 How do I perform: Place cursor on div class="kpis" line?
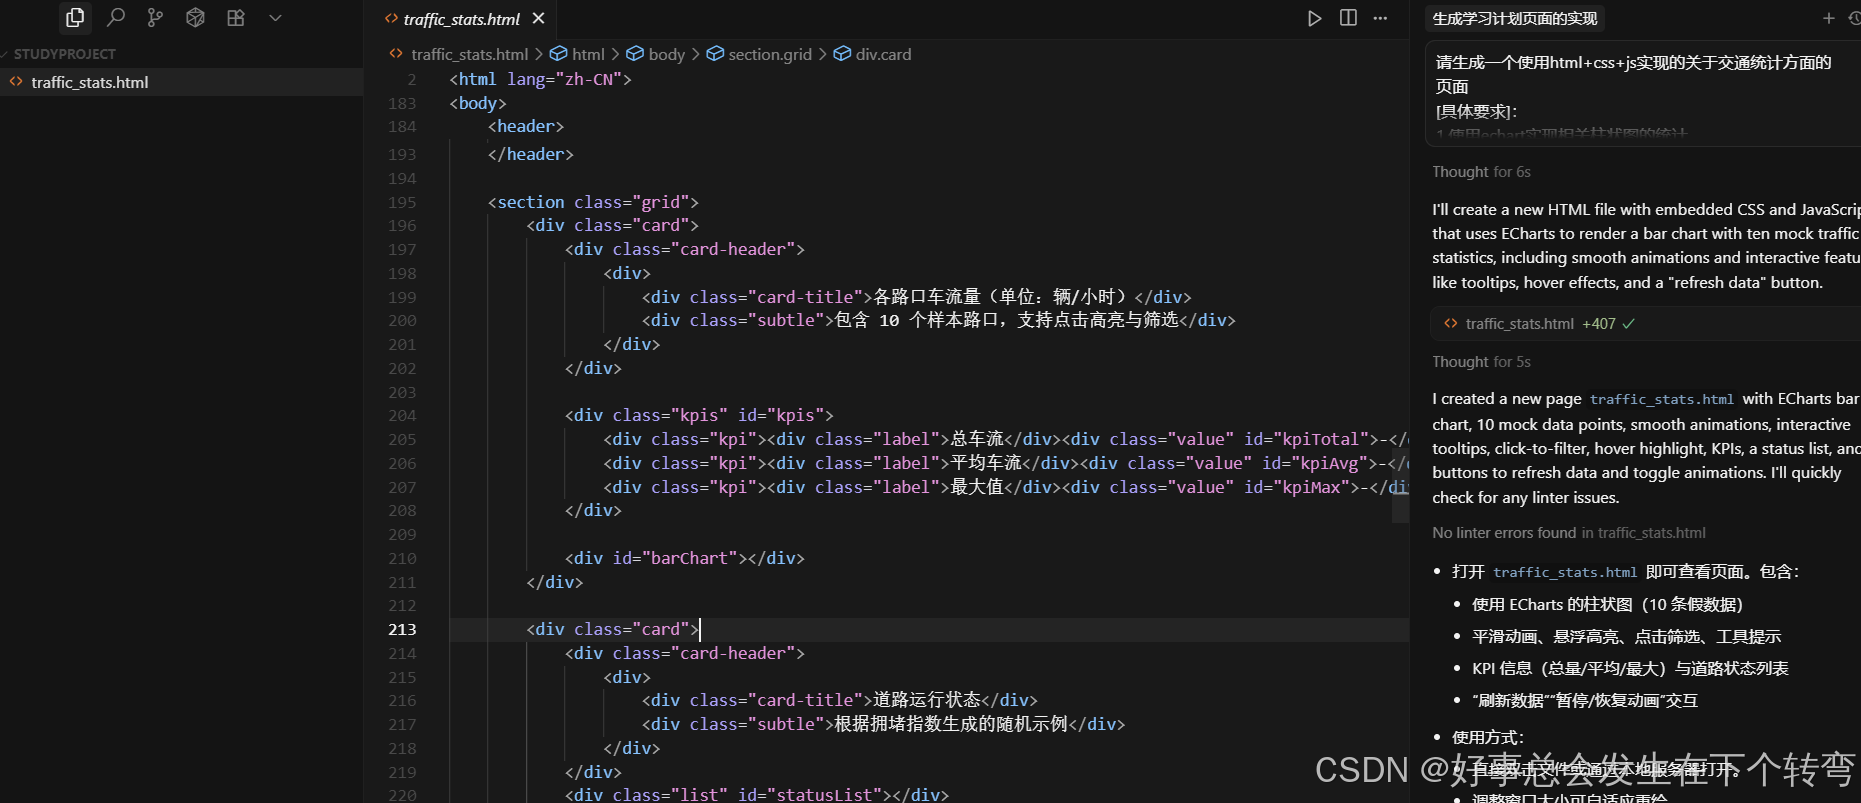(x=699, y=415)
